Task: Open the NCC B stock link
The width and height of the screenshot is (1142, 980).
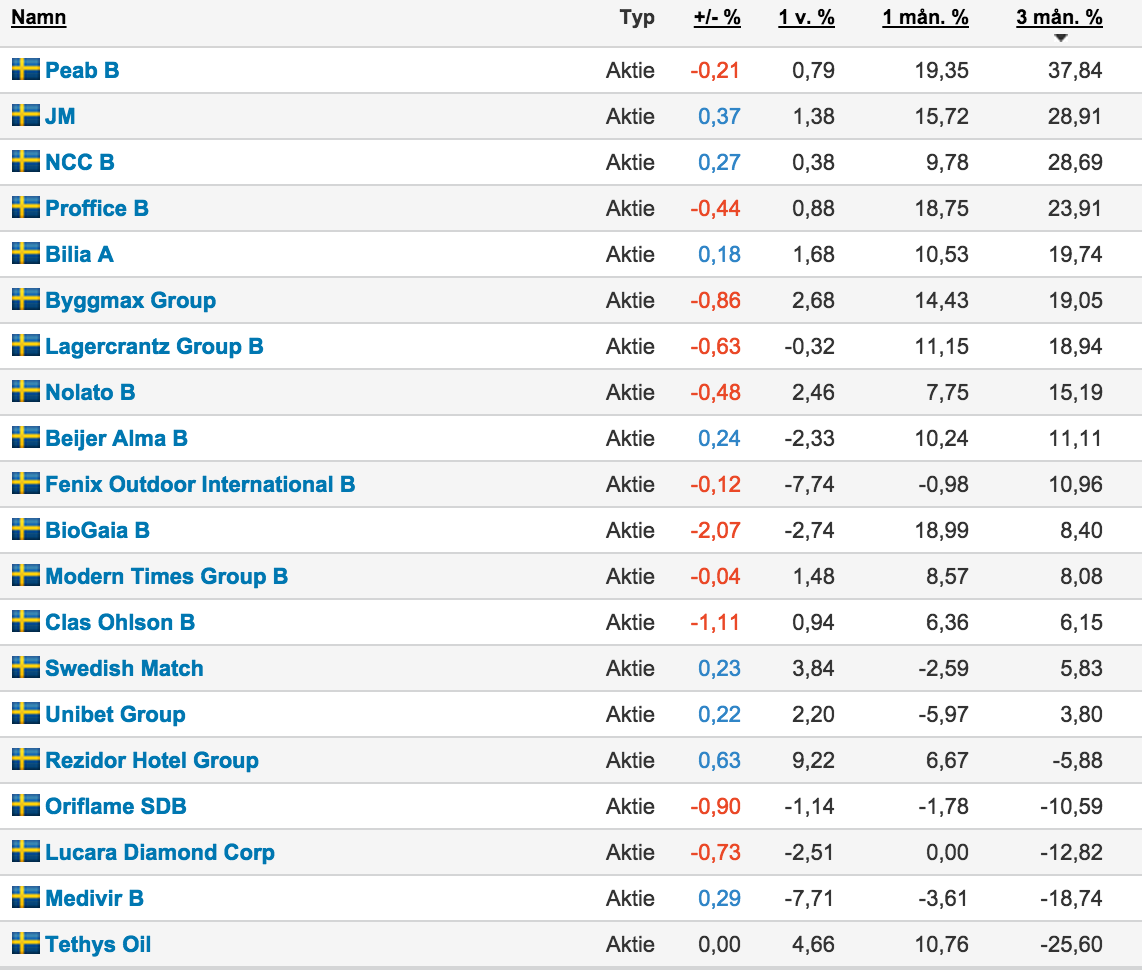Action: click(80, 162)
